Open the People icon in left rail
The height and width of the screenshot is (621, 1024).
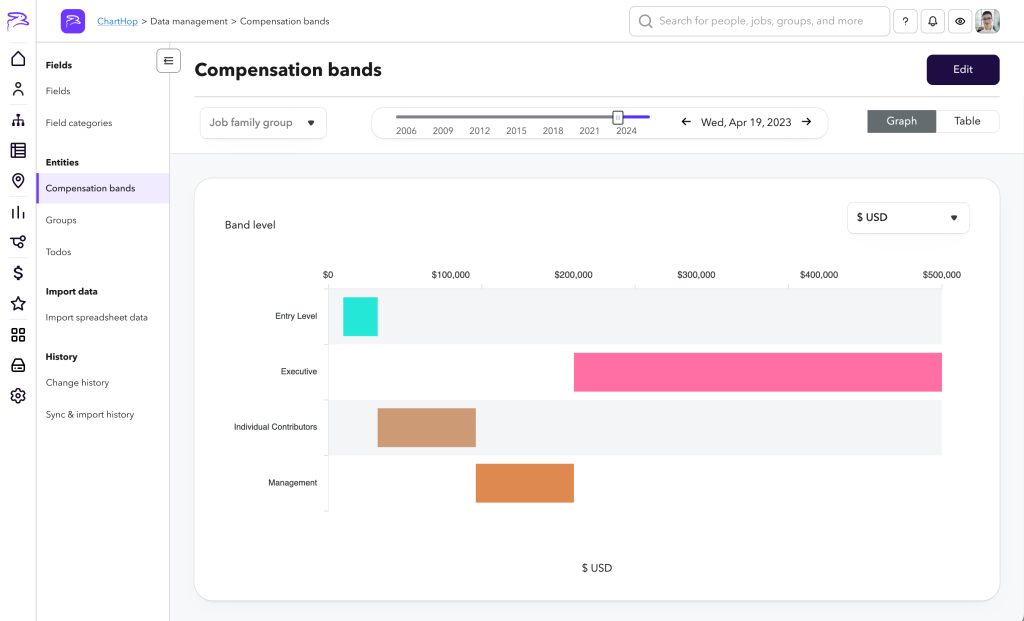(x=18, y=89)
